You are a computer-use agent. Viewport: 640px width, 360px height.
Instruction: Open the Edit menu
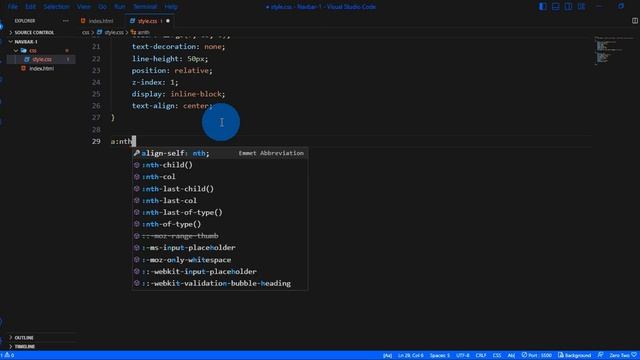pyautogui.click(x=30, y=7)
